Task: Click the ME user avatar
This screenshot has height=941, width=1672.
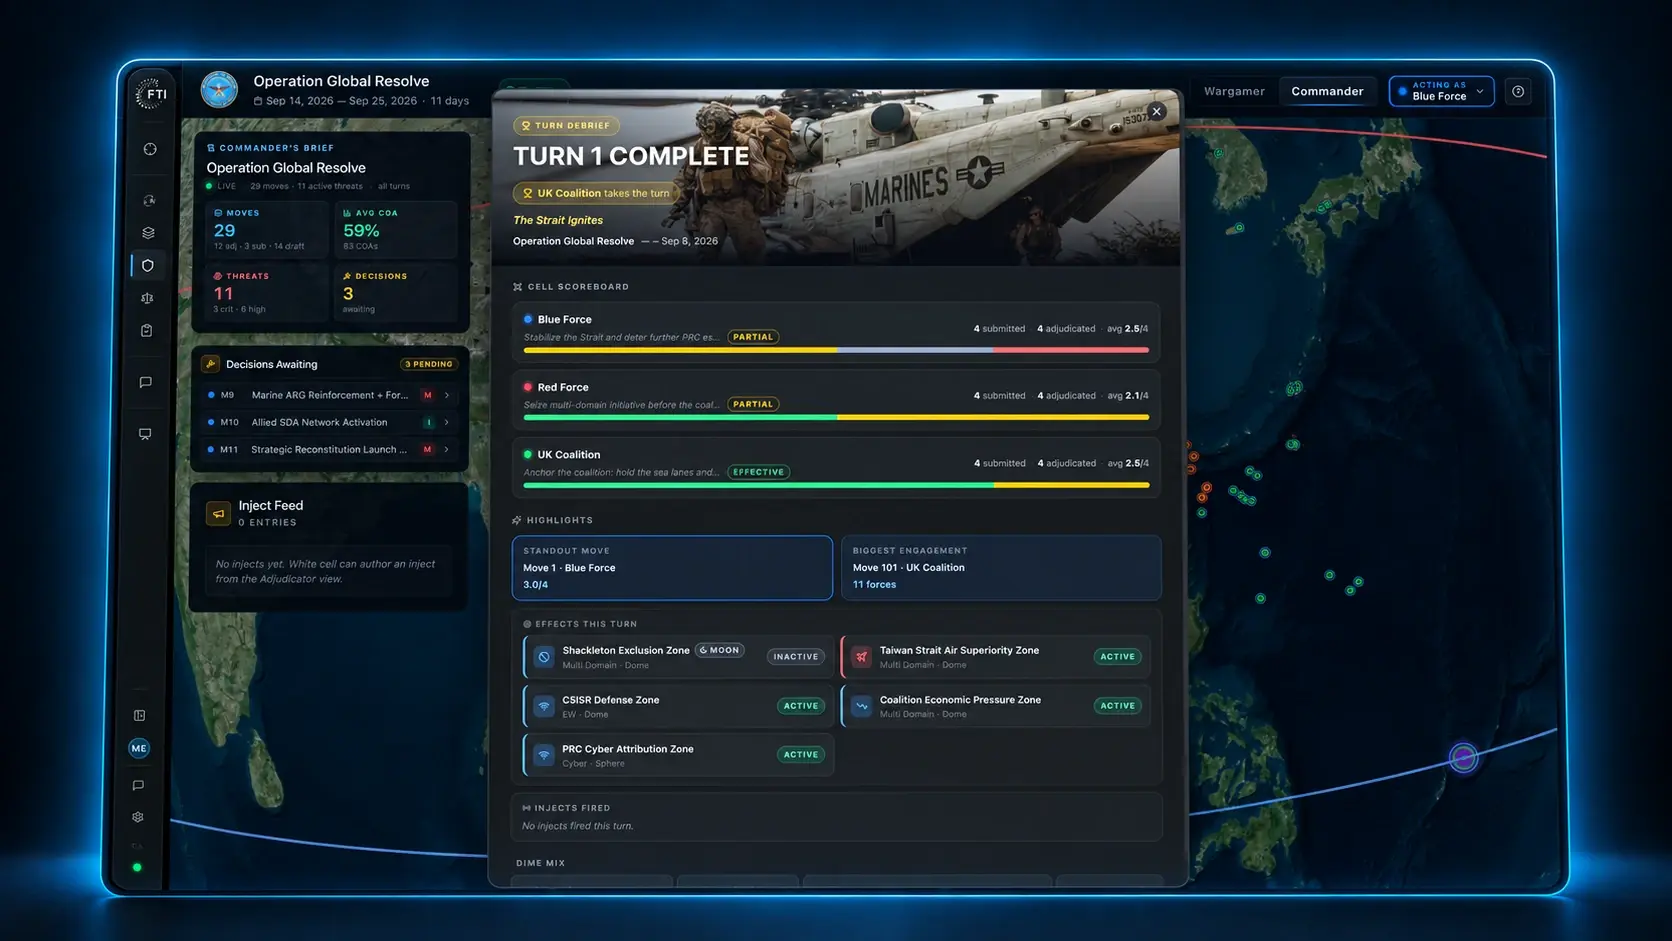Action: (139, 748)
